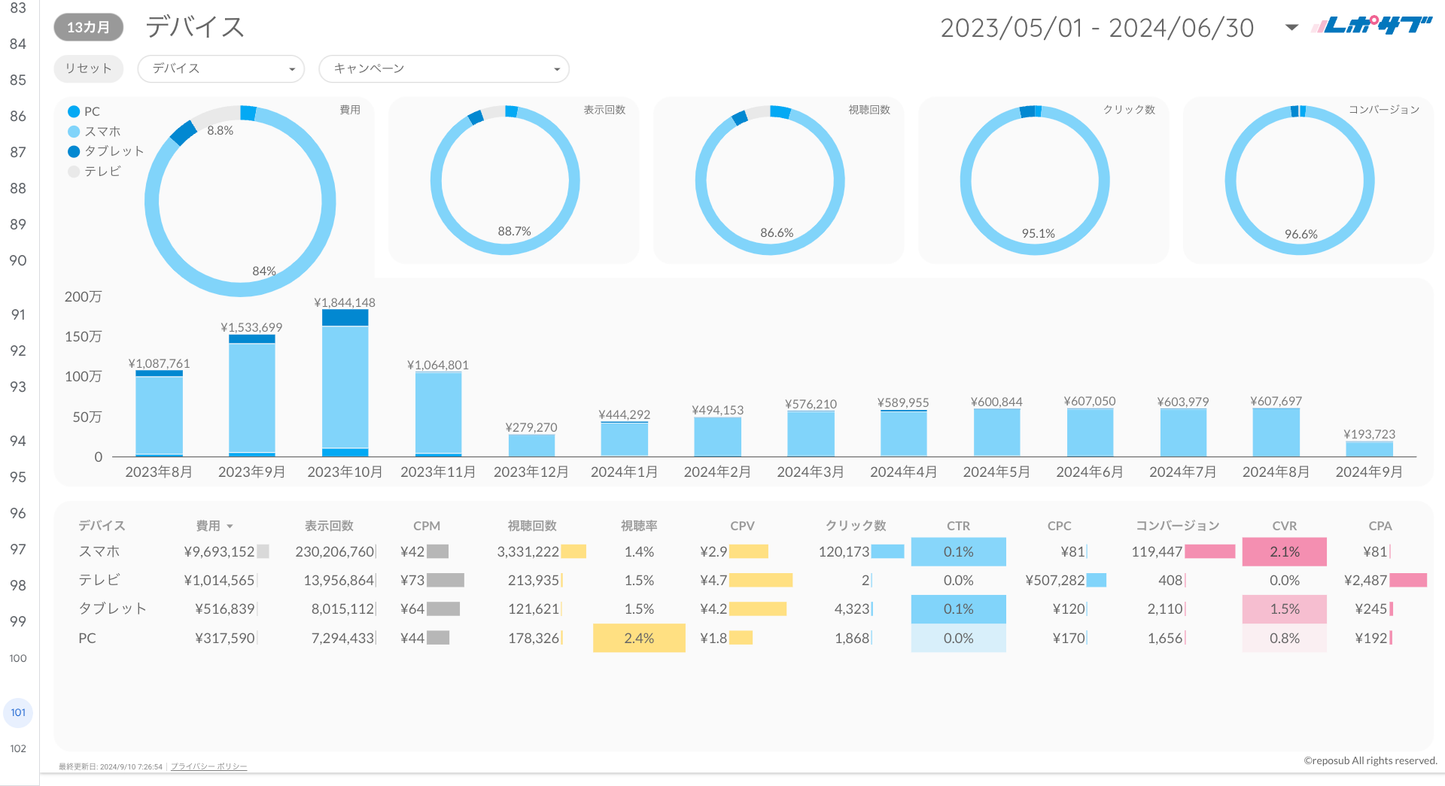The image size is (1445, 786).
Task: Click the 13カ月 badge
Action: [88, 27]
